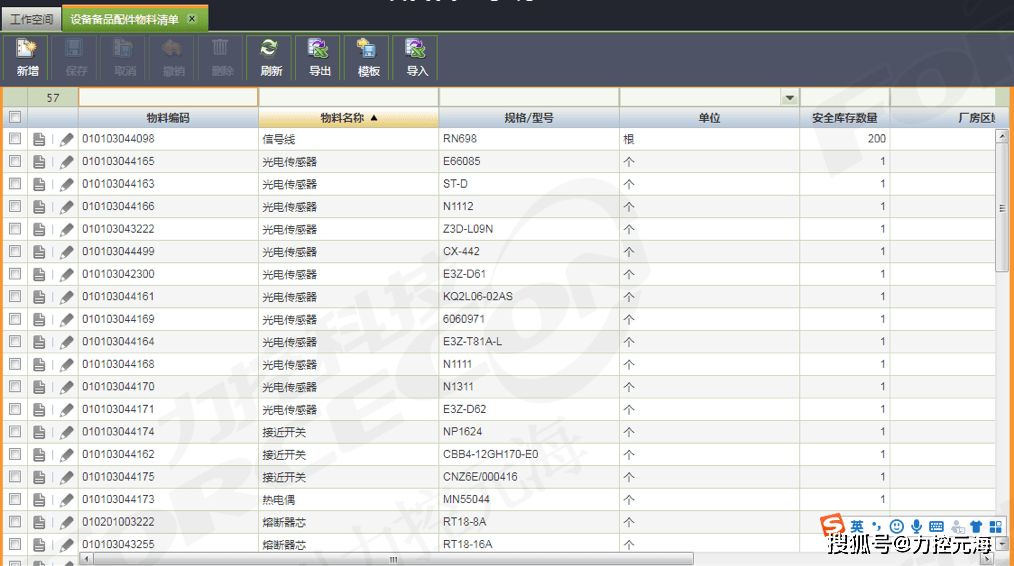
Task: Check the box for row 010103044171
Action: [x=15, y=409]
